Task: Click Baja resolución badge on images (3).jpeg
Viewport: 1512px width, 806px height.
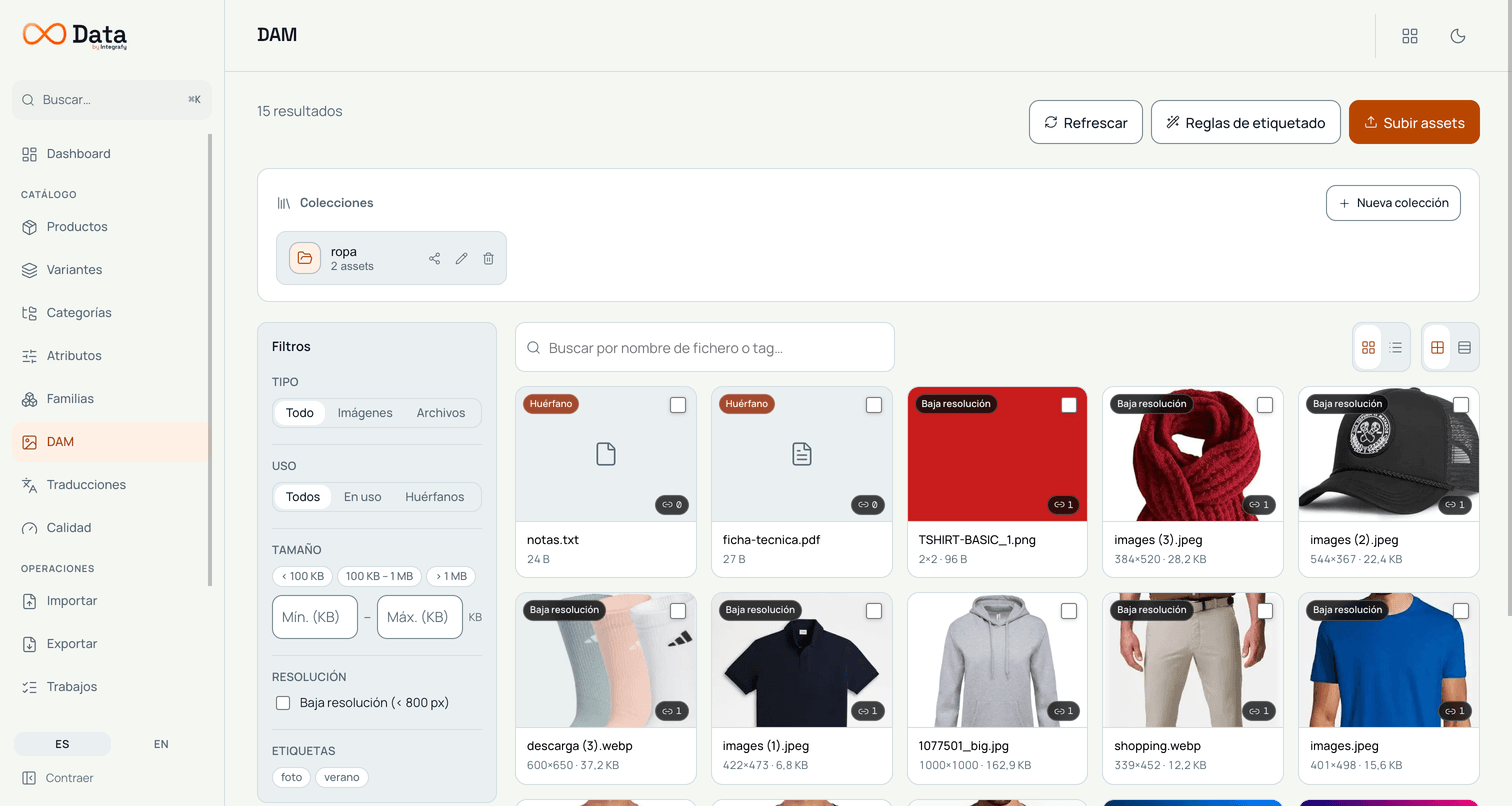Action: point(1152,404)
